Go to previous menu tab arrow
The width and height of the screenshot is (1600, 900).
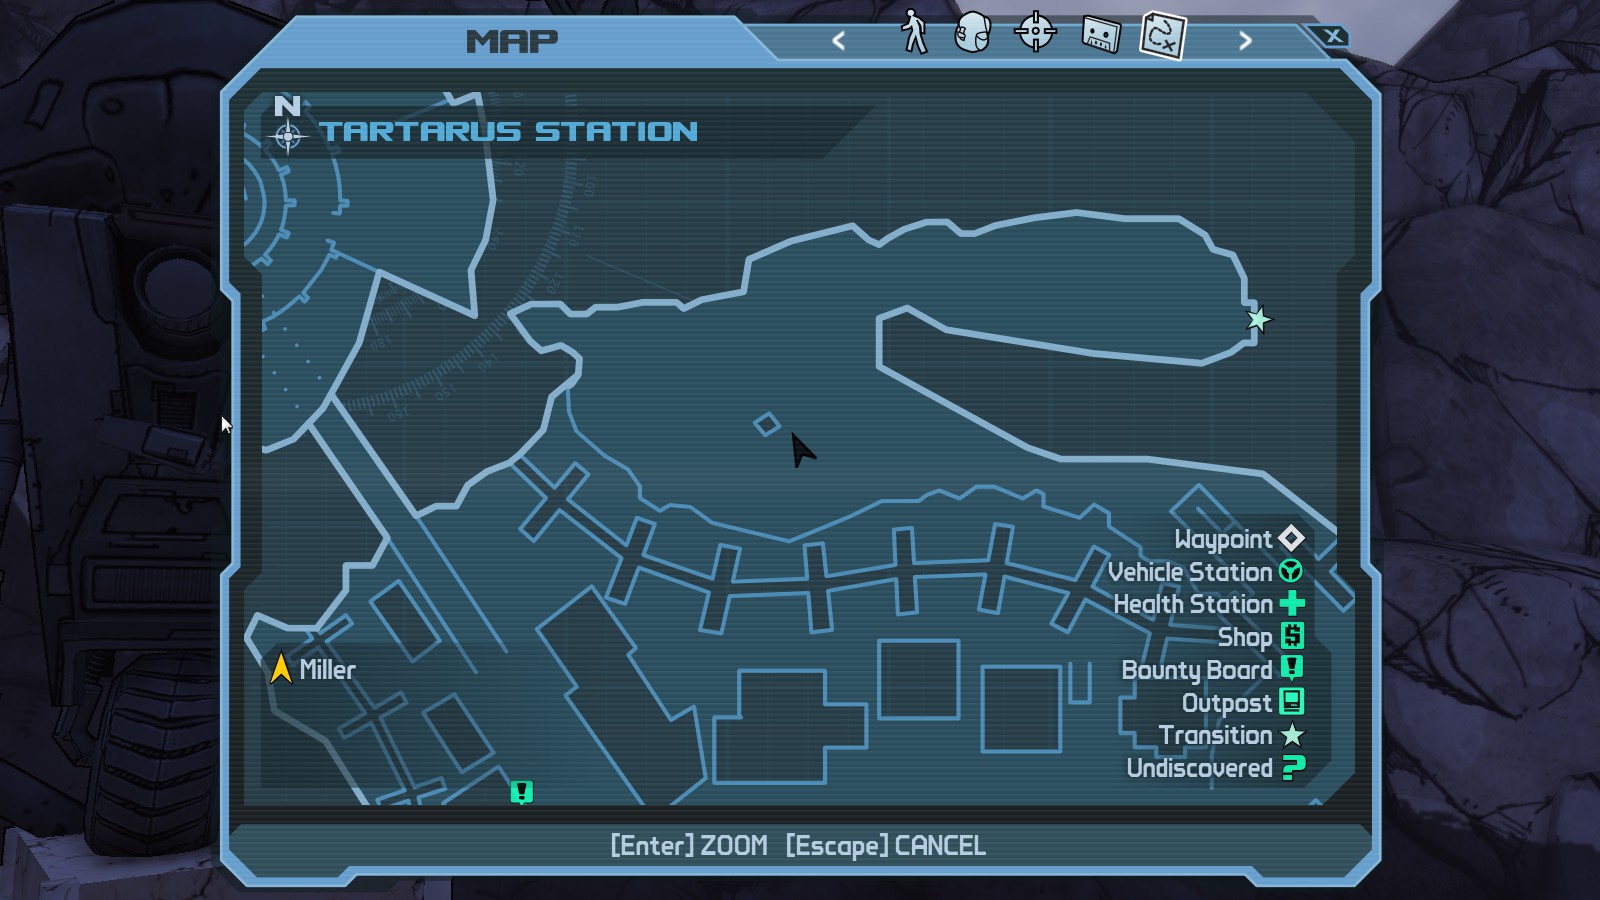tap(839, 40)
